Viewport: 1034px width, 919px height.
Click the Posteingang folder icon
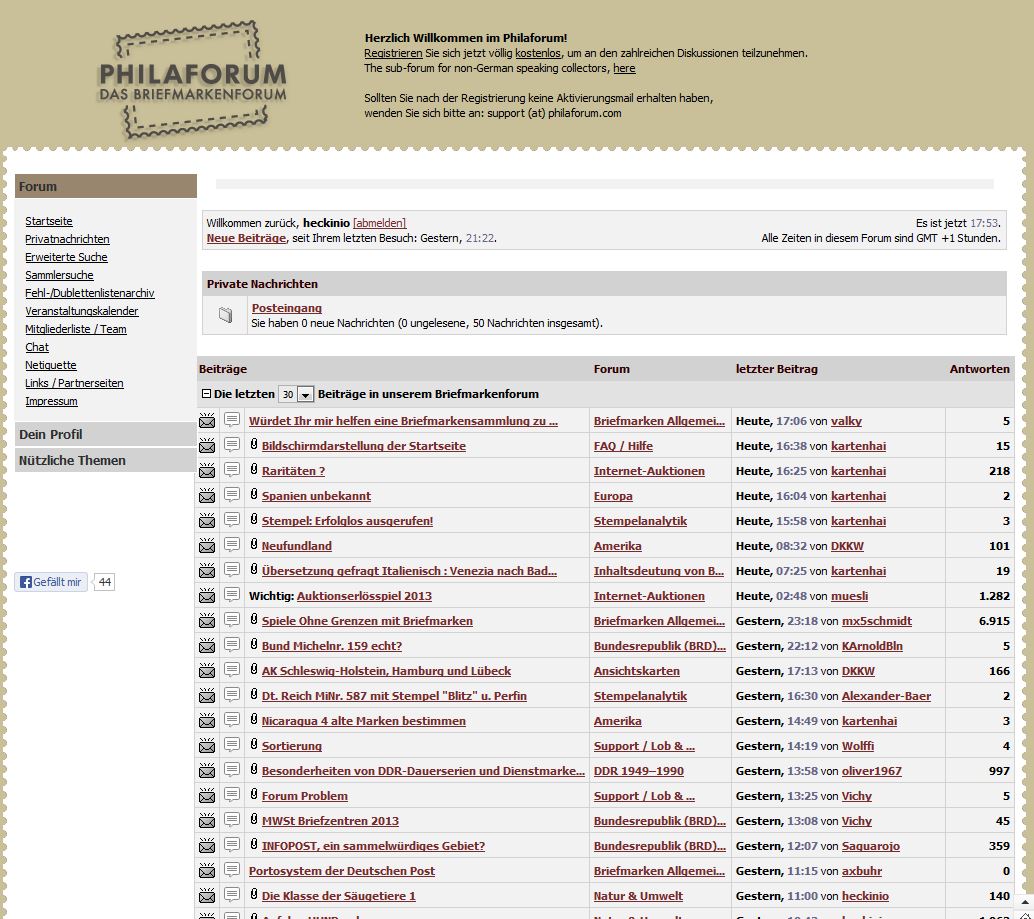tap(226, 316)
